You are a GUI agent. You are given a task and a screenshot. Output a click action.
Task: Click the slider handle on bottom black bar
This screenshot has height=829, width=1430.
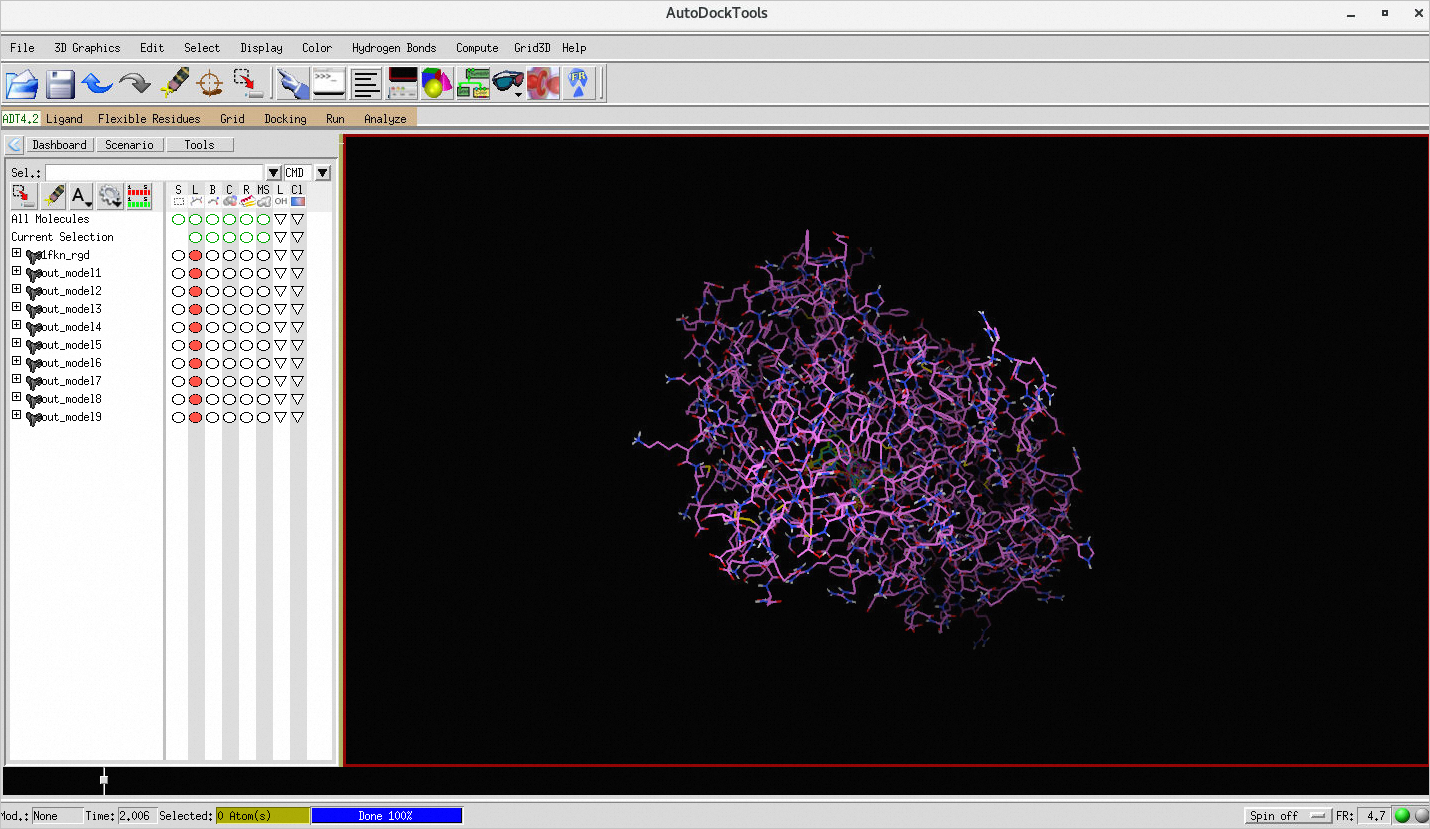(104, 779)
